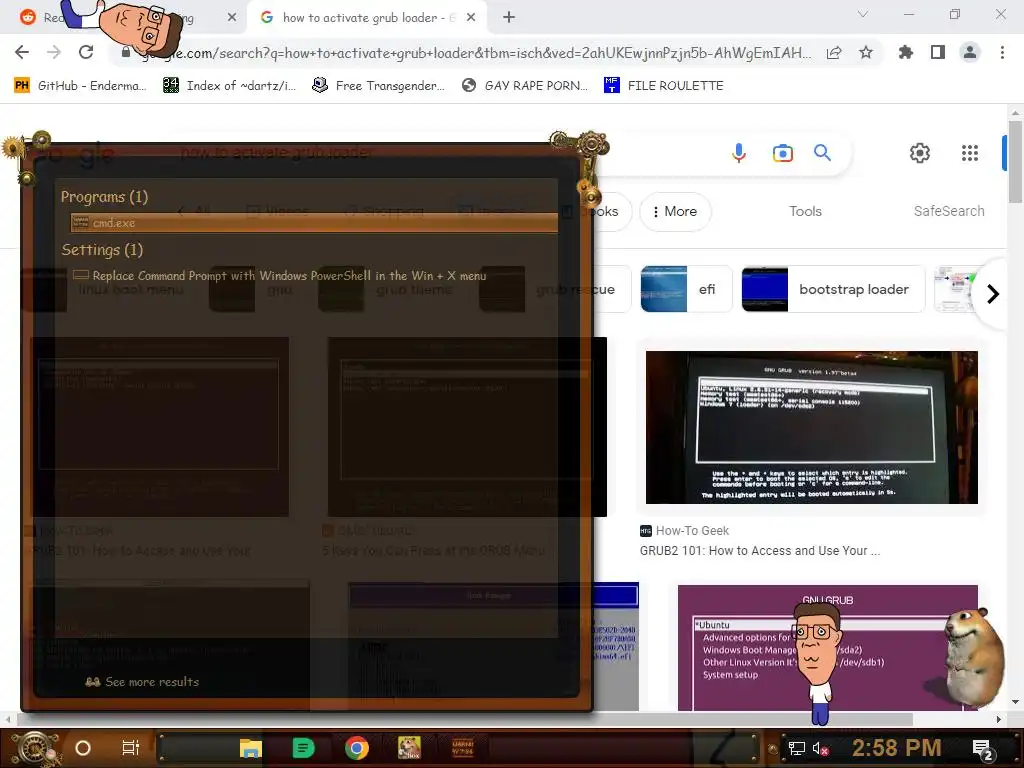
Task: Open the dog picture app on taskbar
Action: coord(409,748)
